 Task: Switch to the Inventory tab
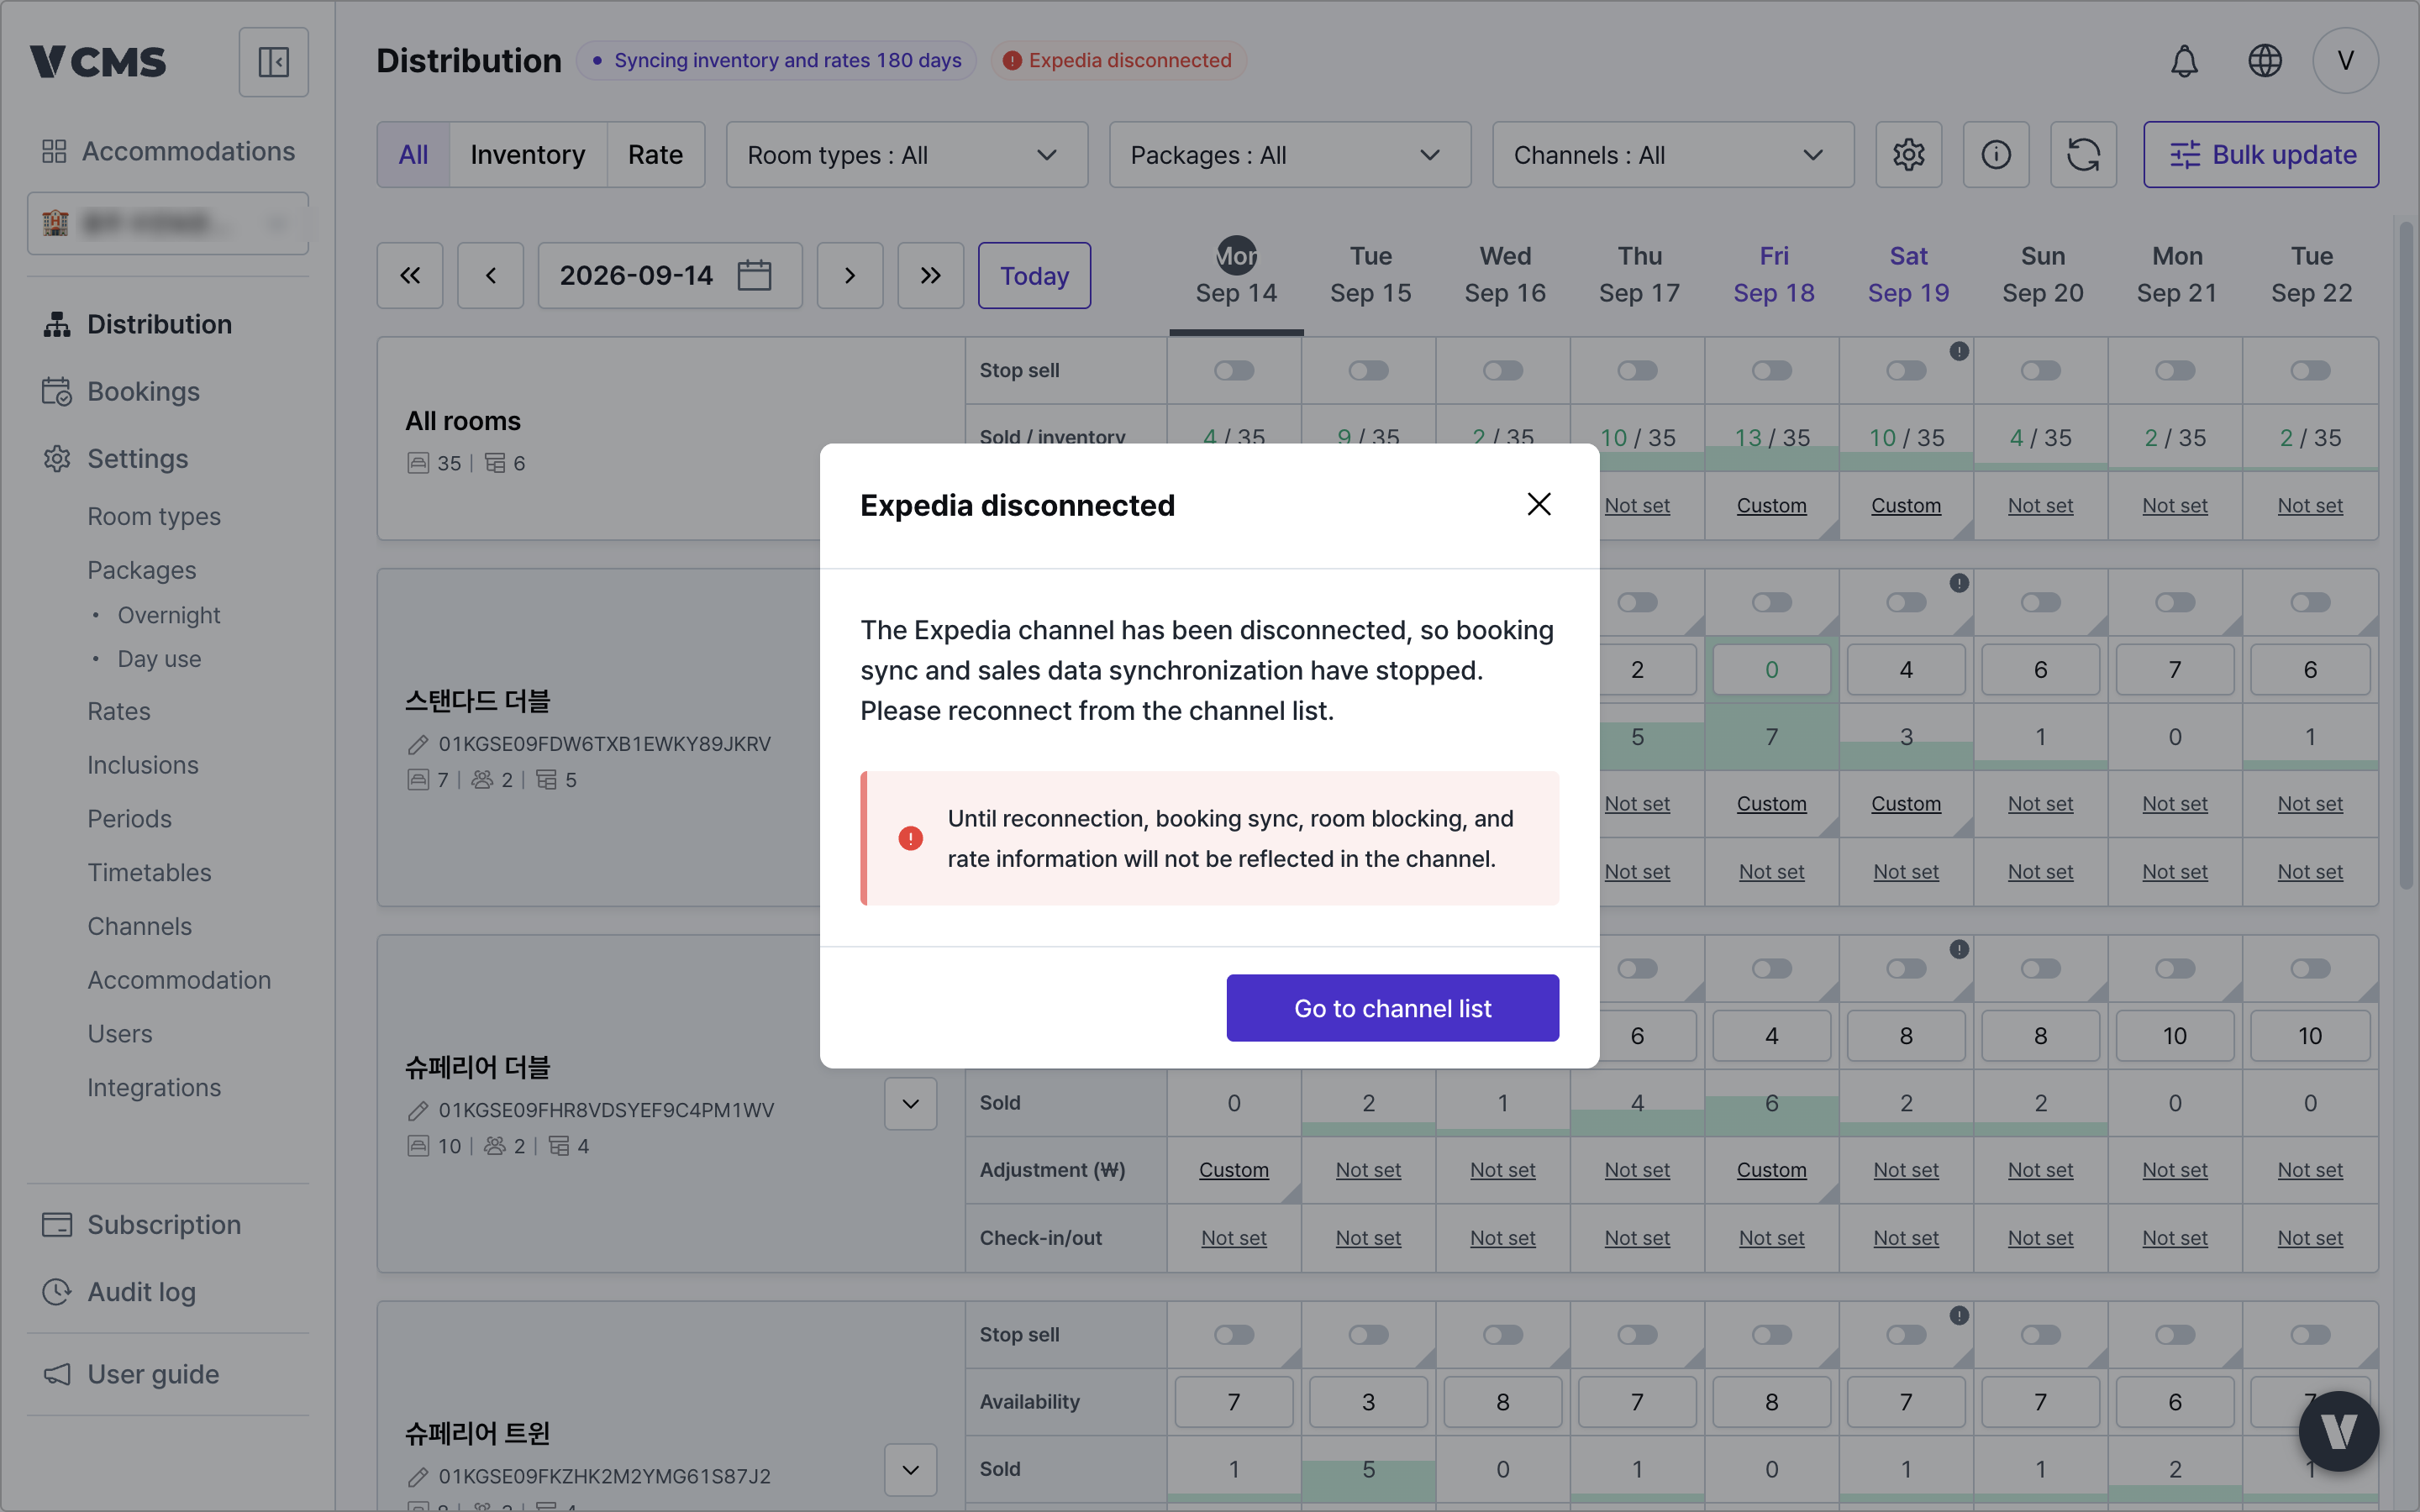click(x=528, y=155)
